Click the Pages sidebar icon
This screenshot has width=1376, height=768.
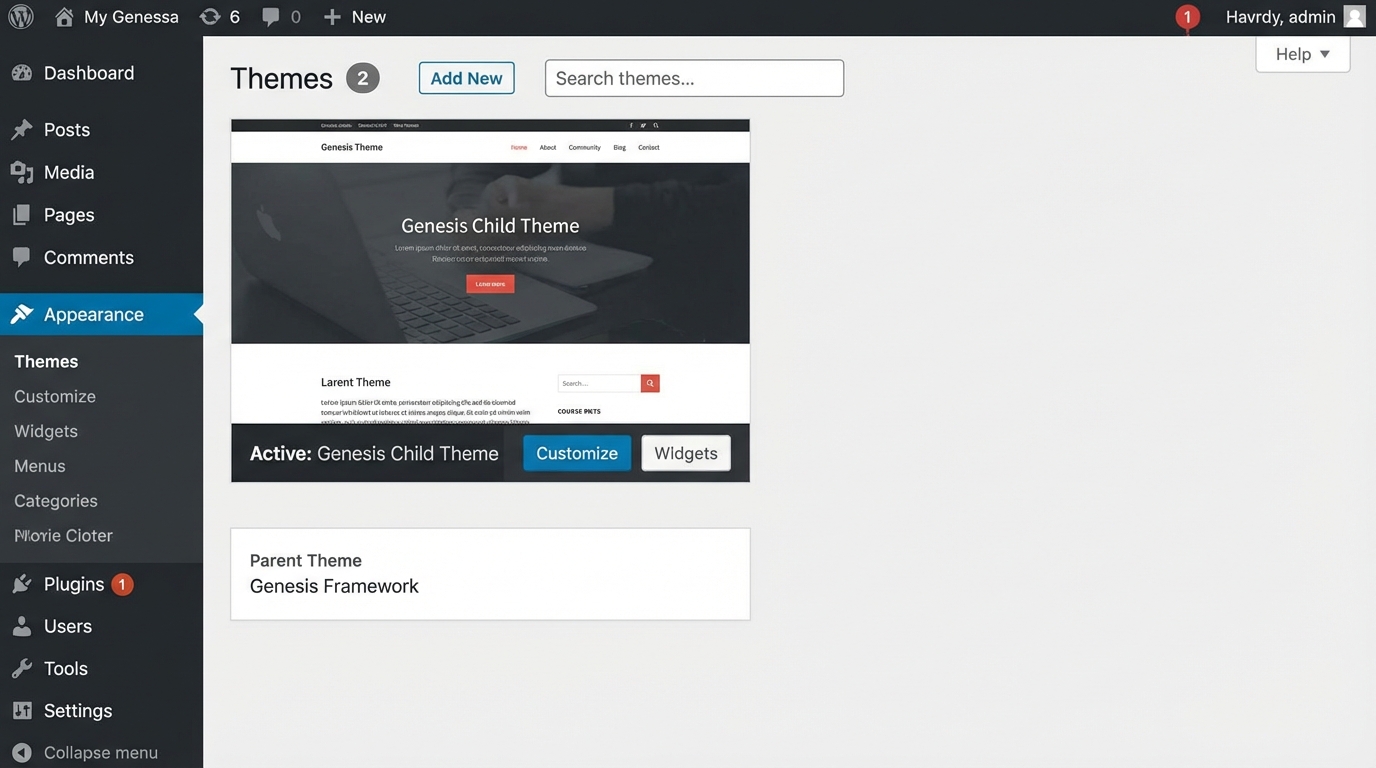22,214
